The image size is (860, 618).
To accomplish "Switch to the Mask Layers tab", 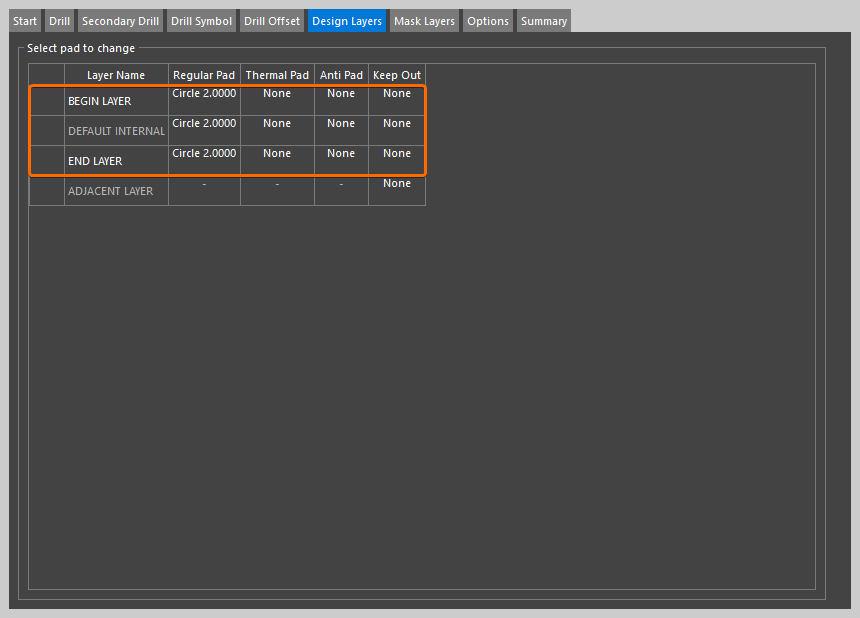I will tap(424, 21).
